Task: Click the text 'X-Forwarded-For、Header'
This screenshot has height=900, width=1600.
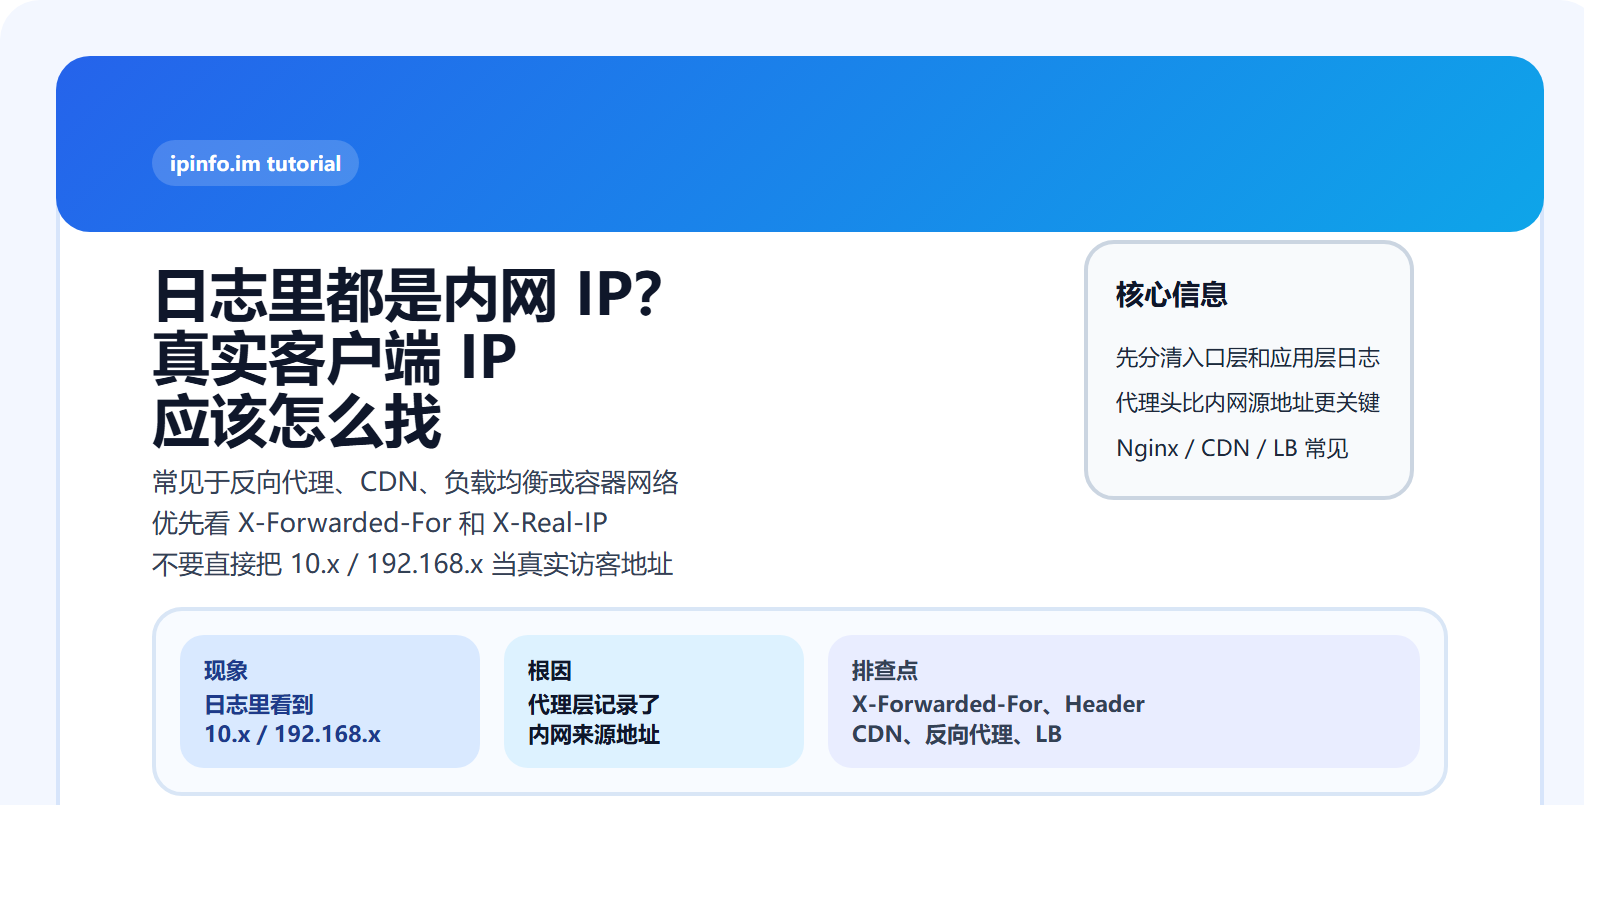Action: tap(998, 704)
